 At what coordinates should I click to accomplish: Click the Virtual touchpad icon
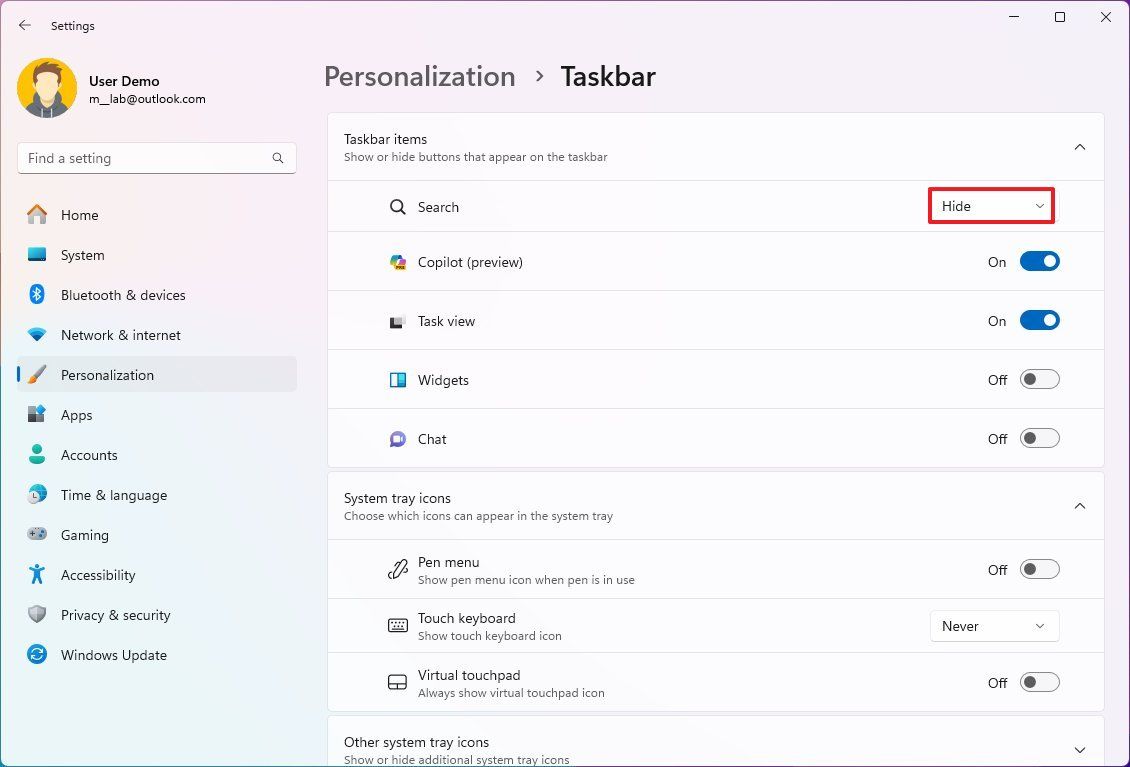(x=398, y=682)
